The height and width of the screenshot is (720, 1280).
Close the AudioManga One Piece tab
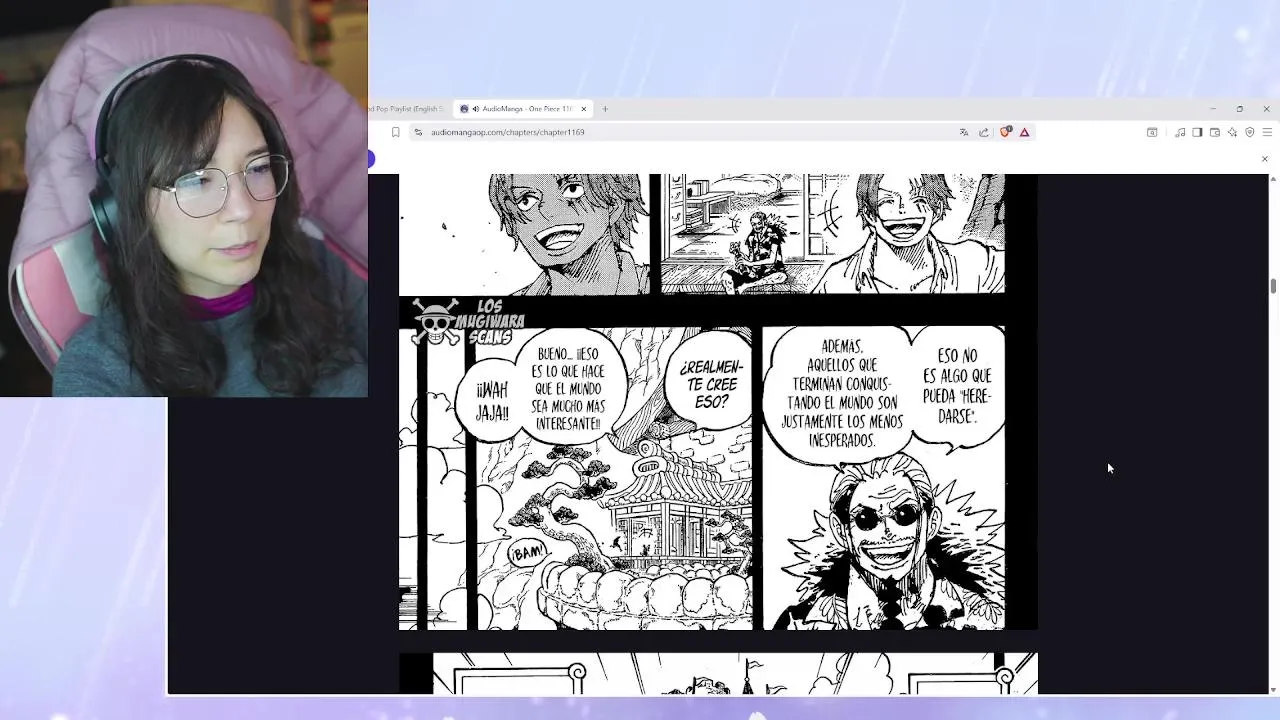583,109
